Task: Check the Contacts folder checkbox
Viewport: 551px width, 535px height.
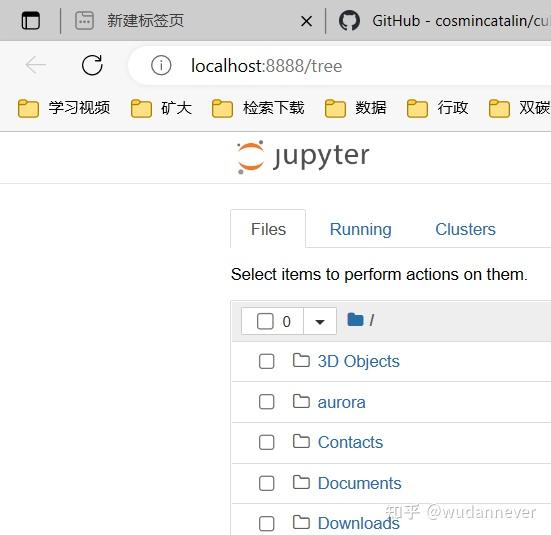Action: tap(266, 442)
